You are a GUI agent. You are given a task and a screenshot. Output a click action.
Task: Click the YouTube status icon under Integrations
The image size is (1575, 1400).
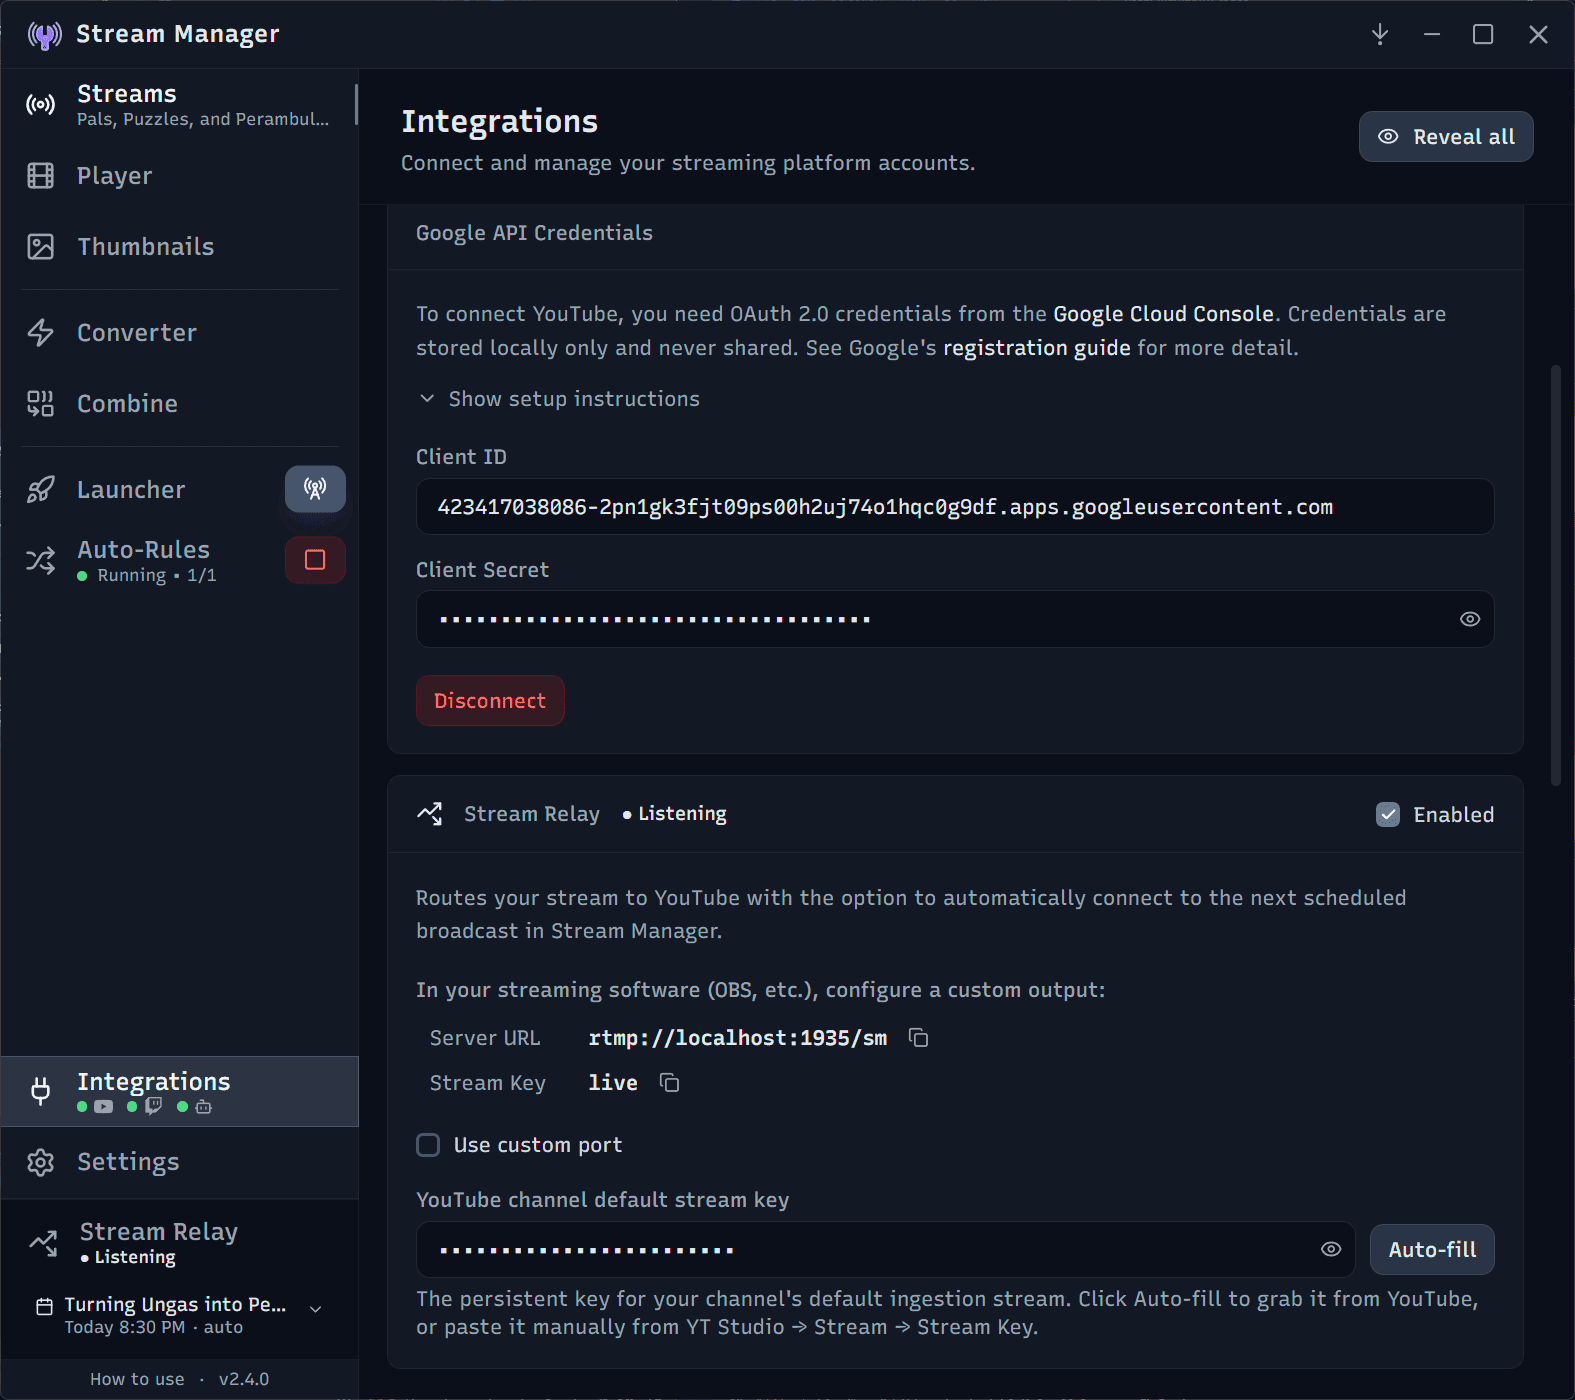point(104,1107)
